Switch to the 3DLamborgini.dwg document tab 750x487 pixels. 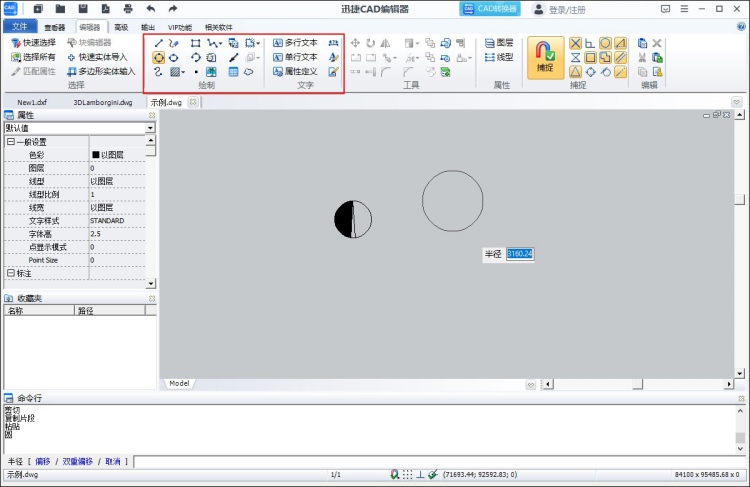(x=103, y=102)
